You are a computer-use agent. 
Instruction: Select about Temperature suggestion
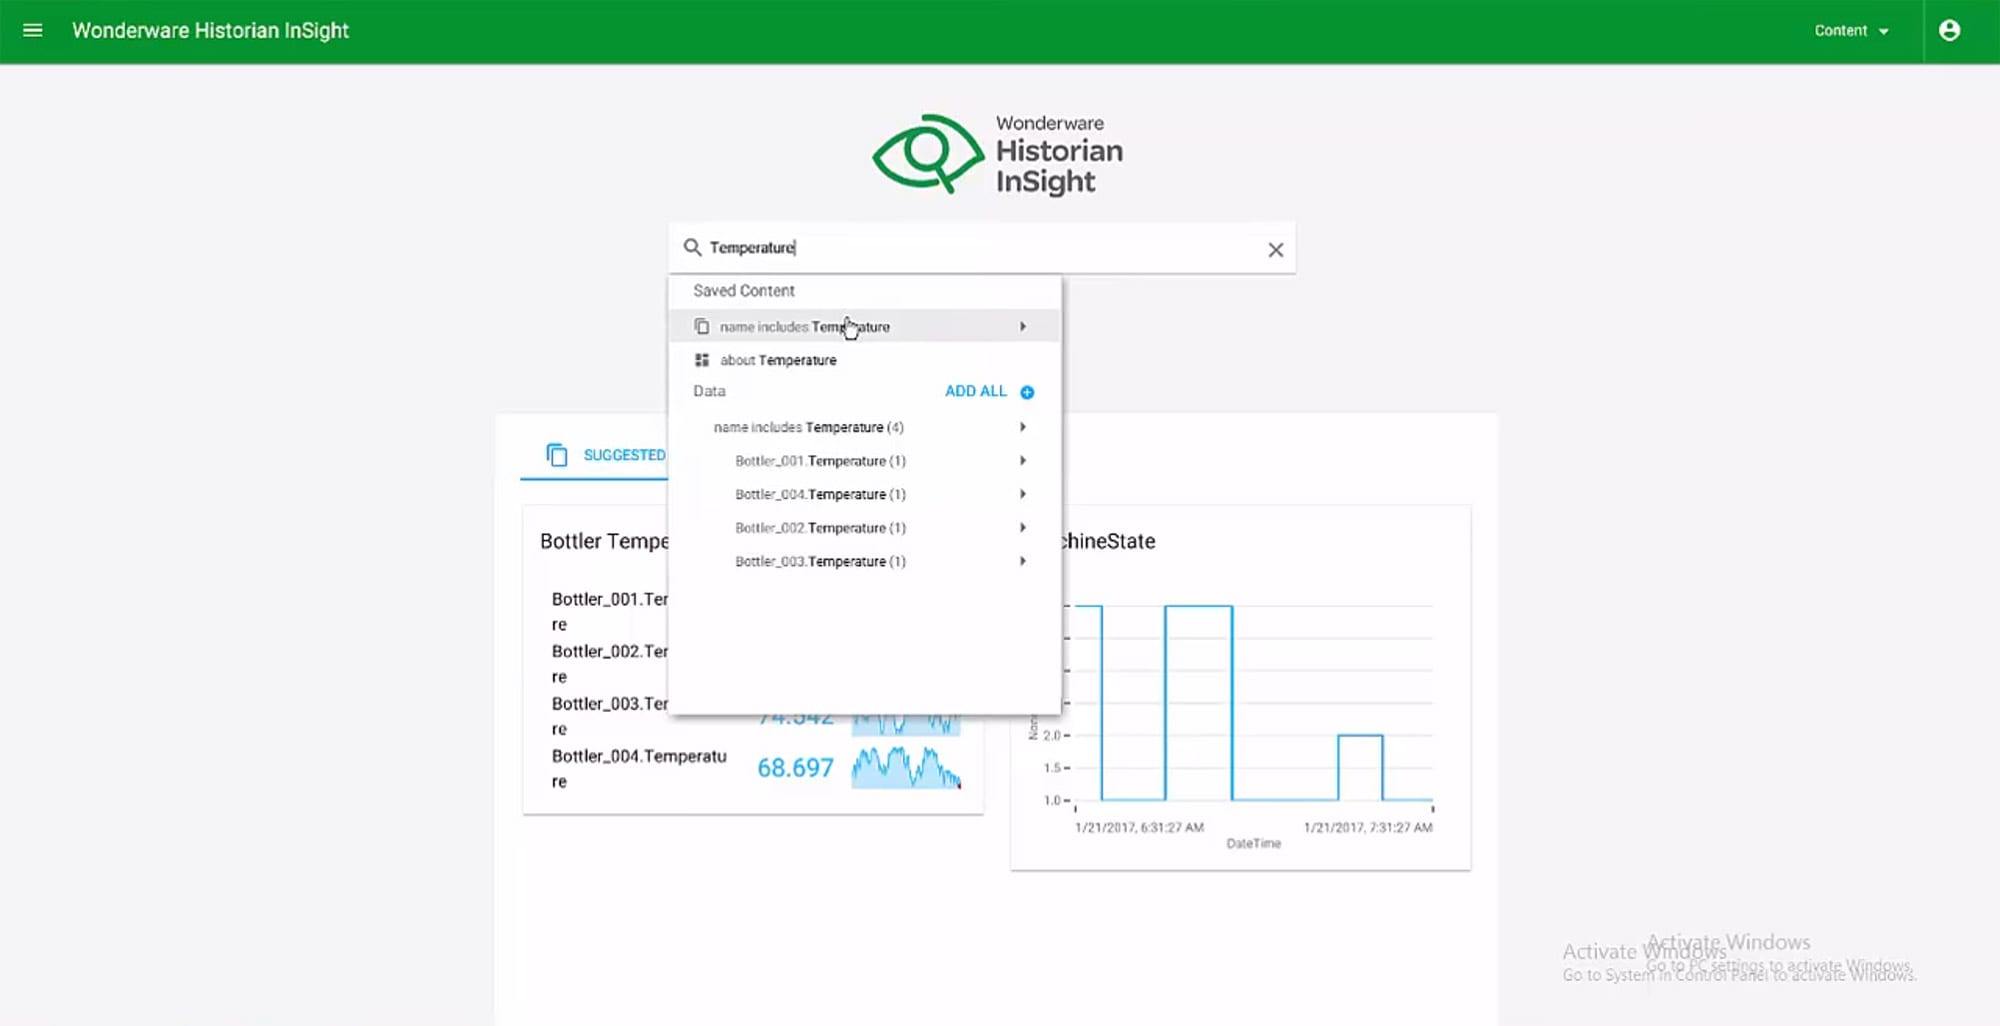pos(864,360)
